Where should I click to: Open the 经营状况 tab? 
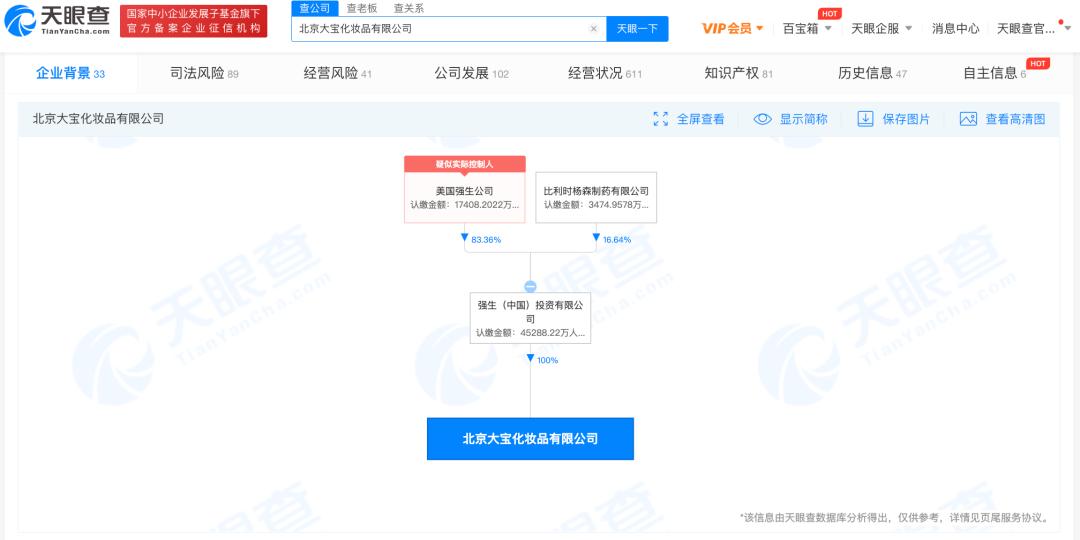605,73
